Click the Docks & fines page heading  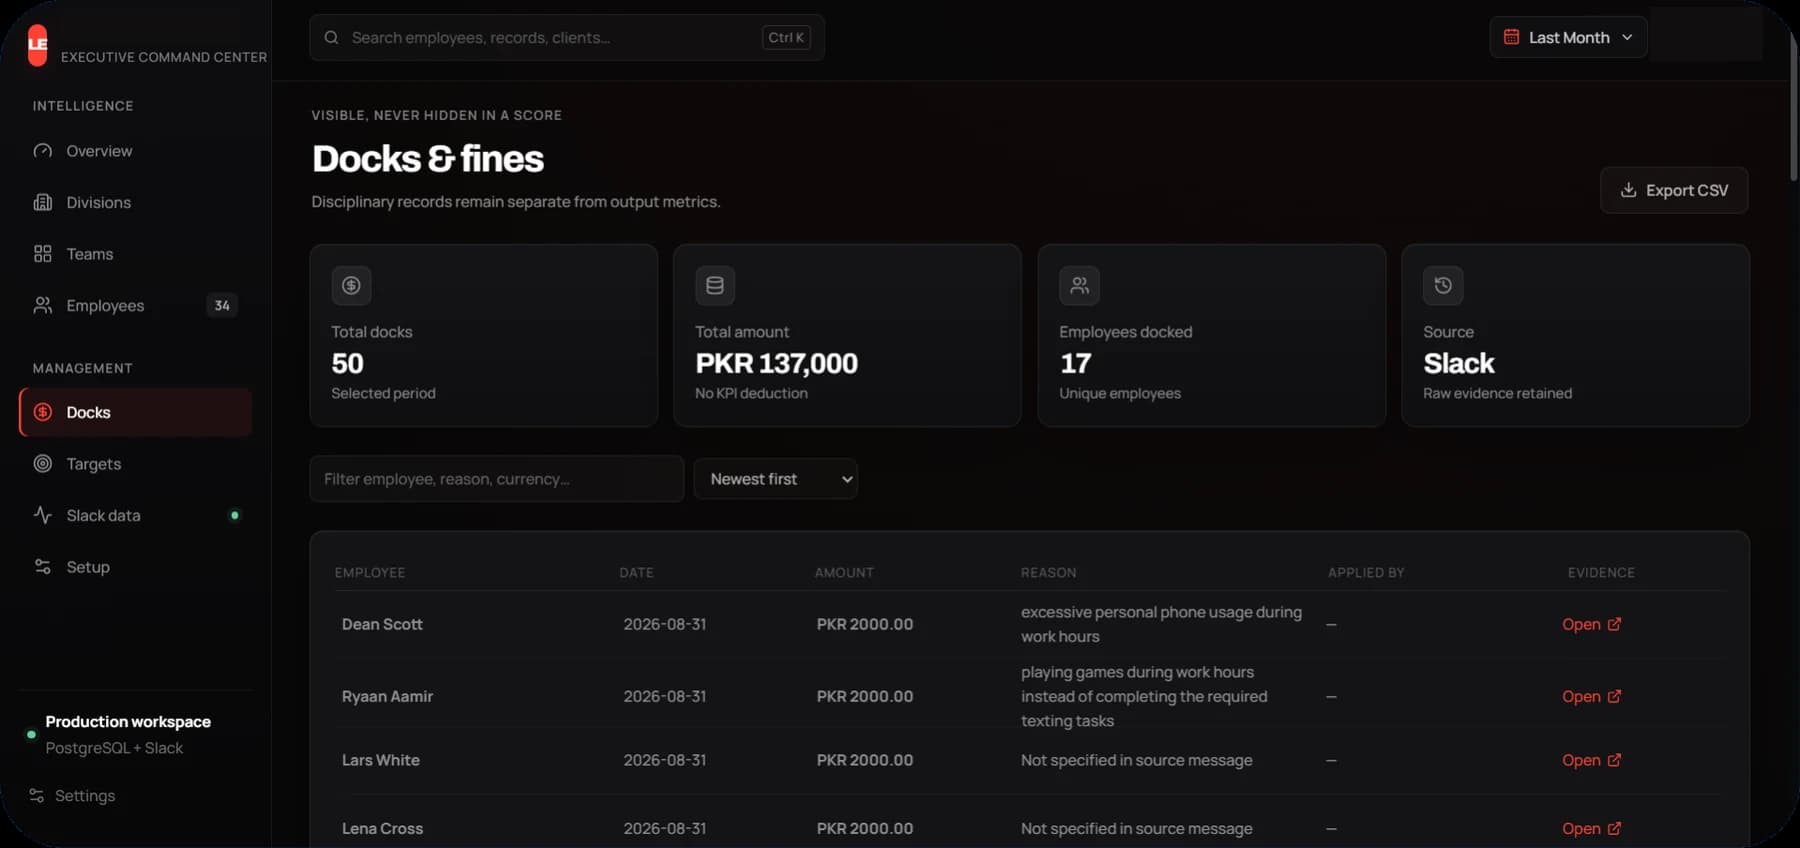428,159
